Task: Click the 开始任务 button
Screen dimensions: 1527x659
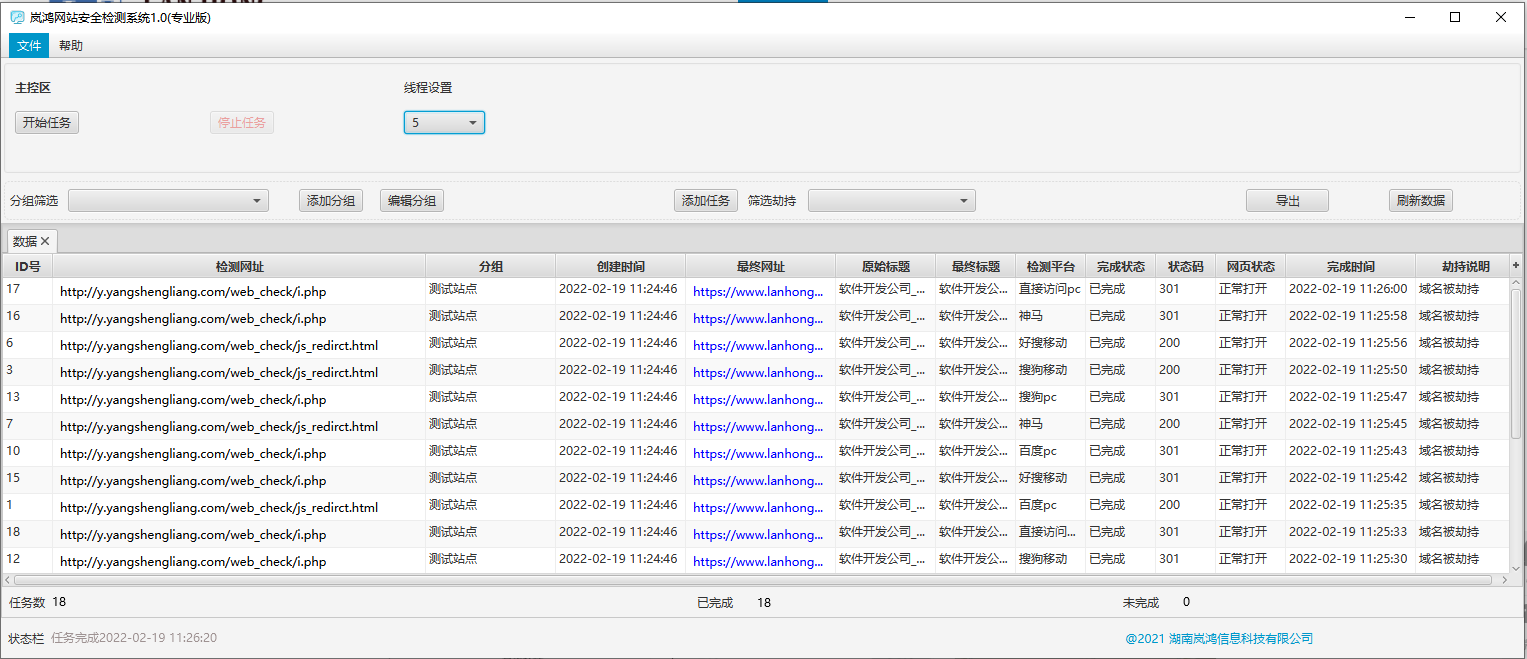Action: pos(47,123)
